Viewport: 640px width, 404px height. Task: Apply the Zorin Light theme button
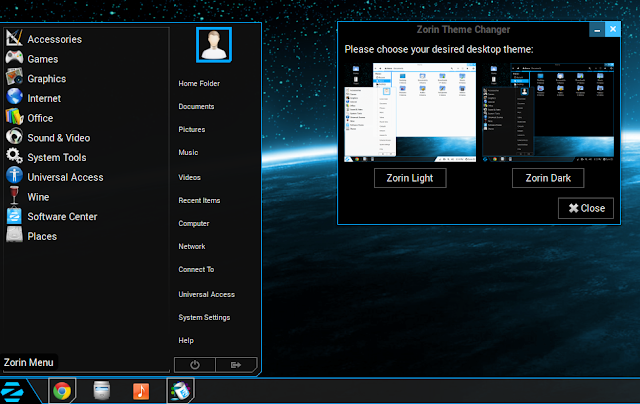pyautogui.click(x=410, y=178)
